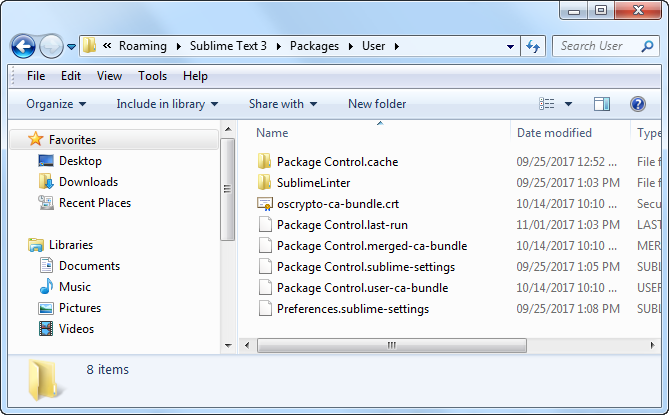Open the Edit menu
The width and height of the screenshot is (669, 415).
71,76
